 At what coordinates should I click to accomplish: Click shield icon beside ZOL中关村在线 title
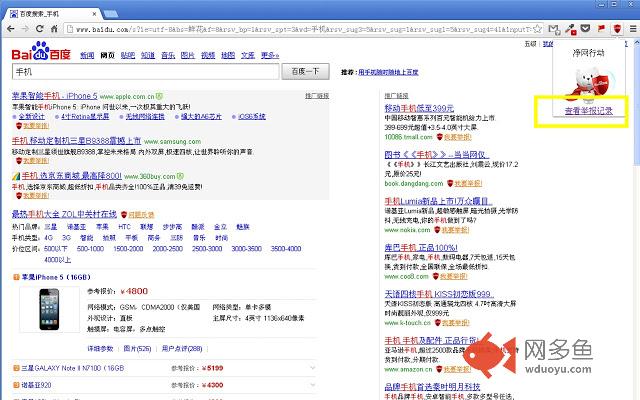pyautogui.click(x=124, y=214)
